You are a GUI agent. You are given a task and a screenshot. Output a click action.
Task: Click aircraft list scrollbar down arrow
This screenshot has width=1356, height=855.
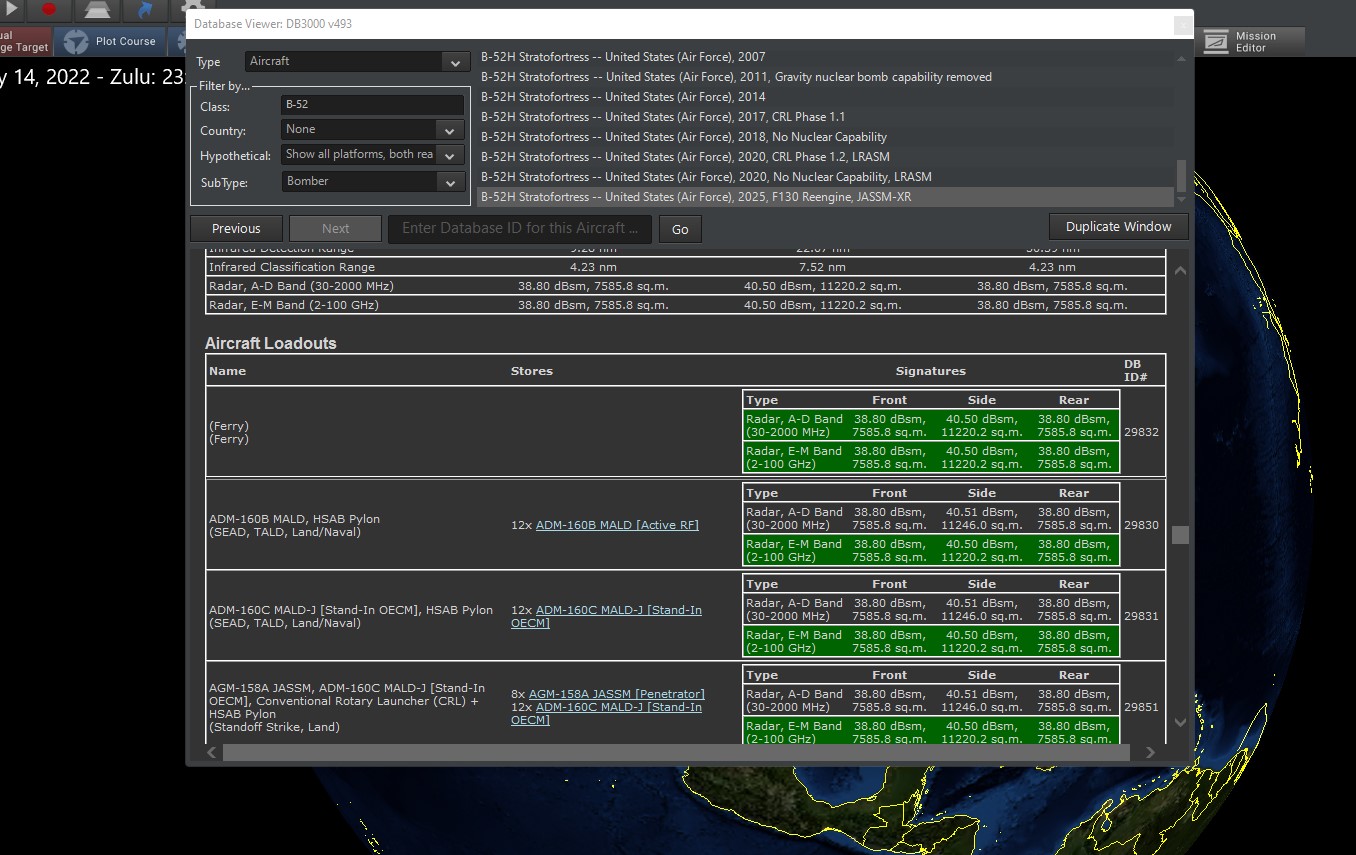click(1182, 200)
